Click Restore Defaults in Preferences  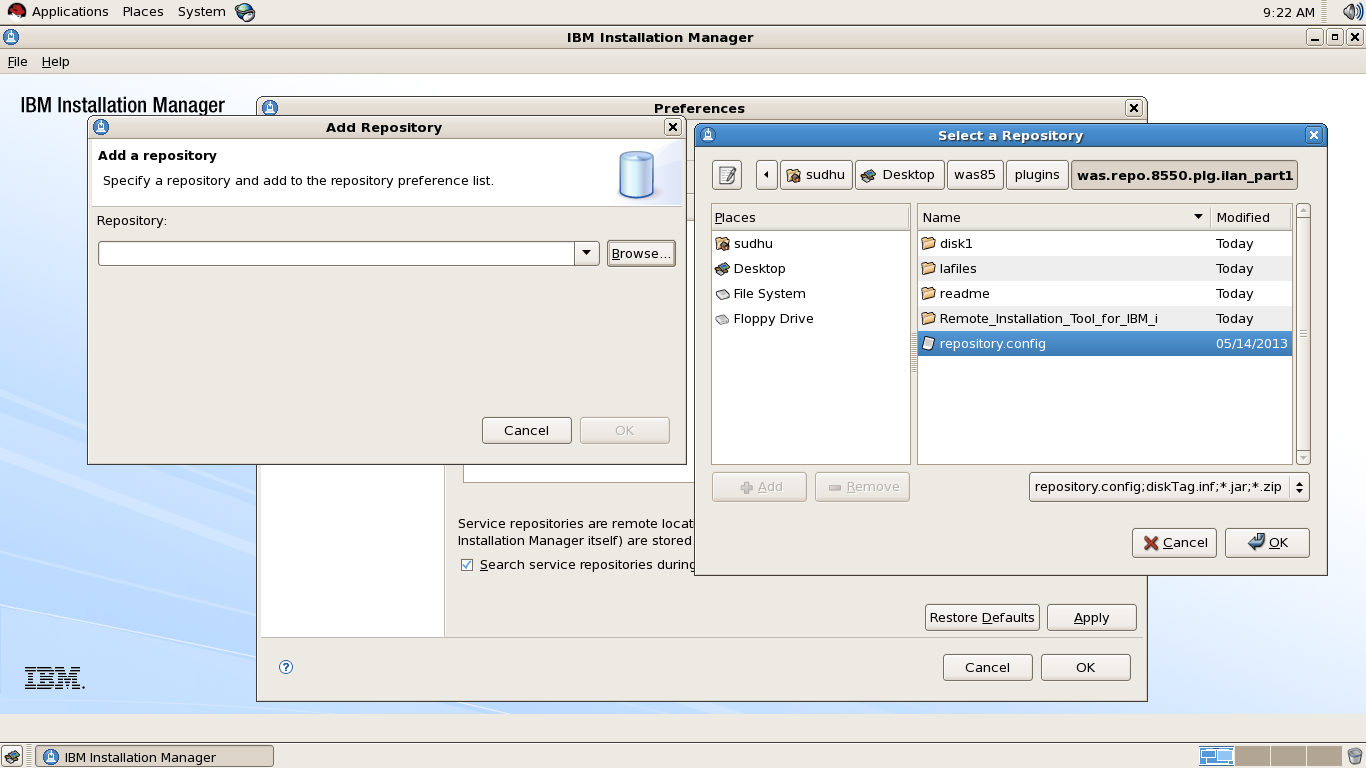coord(982,617)
